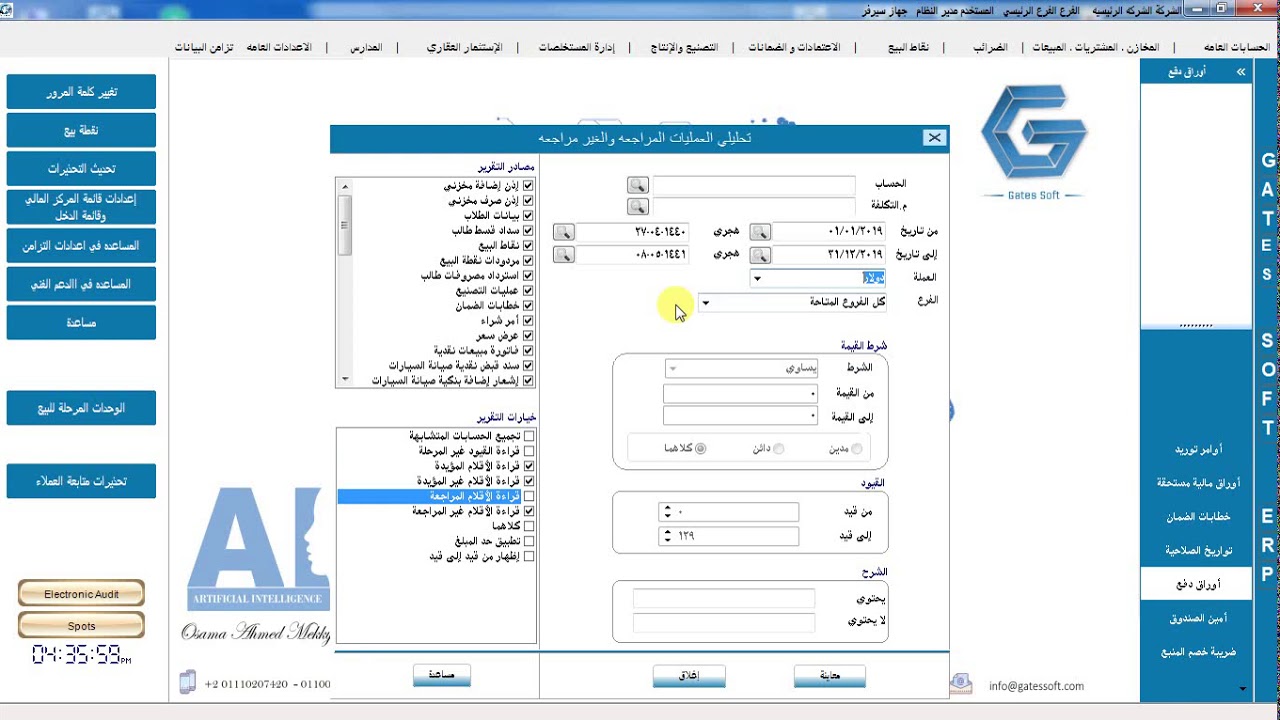Viewport: 1280px width, 720px height.
Task: Check the كلاهما option in report options list
Action: pos(529,526)
